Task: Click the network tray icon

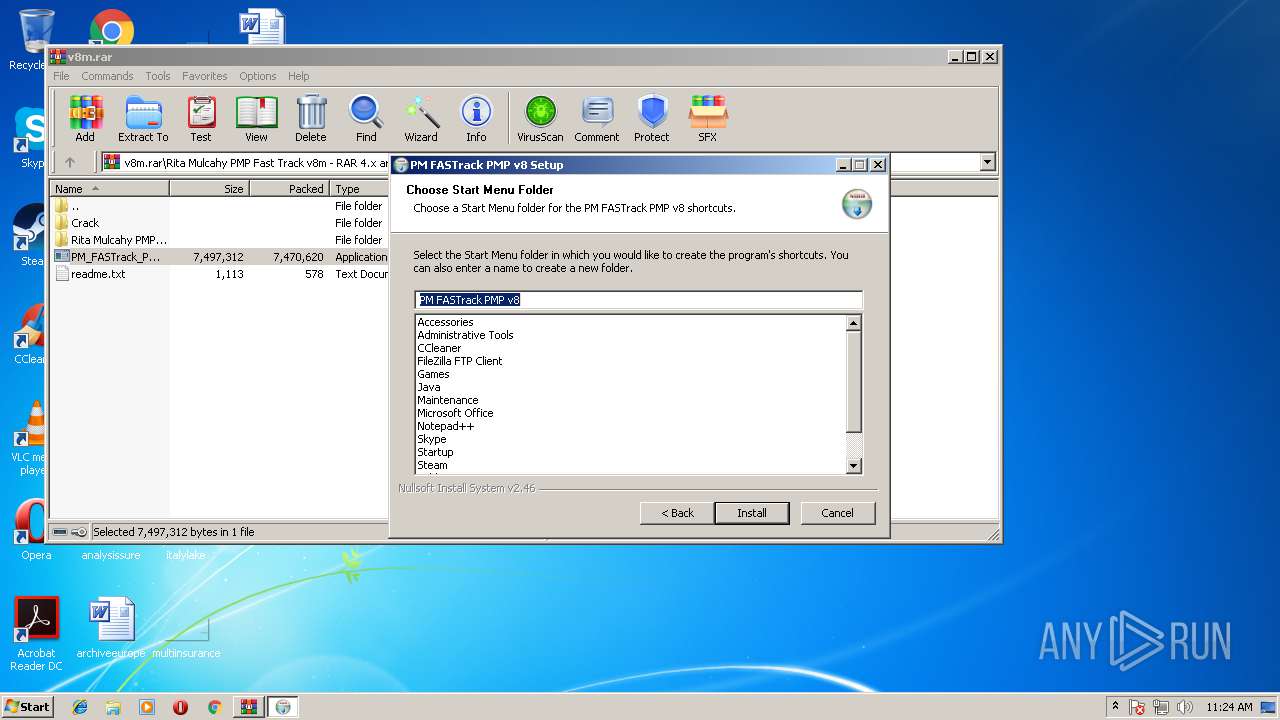Action: (x=1161, y=707)
